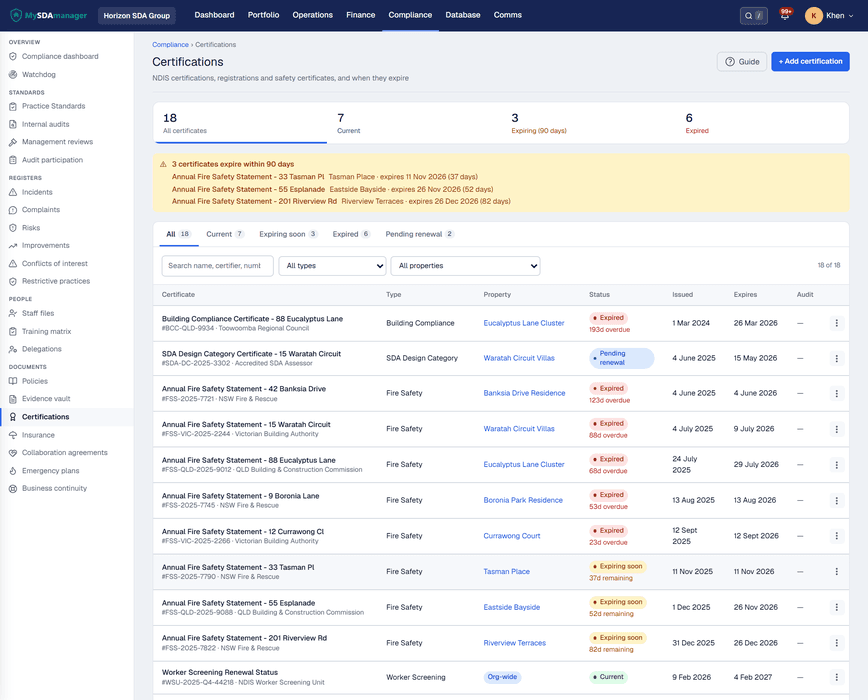Switch to the Expired tab with 6 count
Image resolution: width=868 pixels, height=700 pixels.
click(x=352, y=234)
